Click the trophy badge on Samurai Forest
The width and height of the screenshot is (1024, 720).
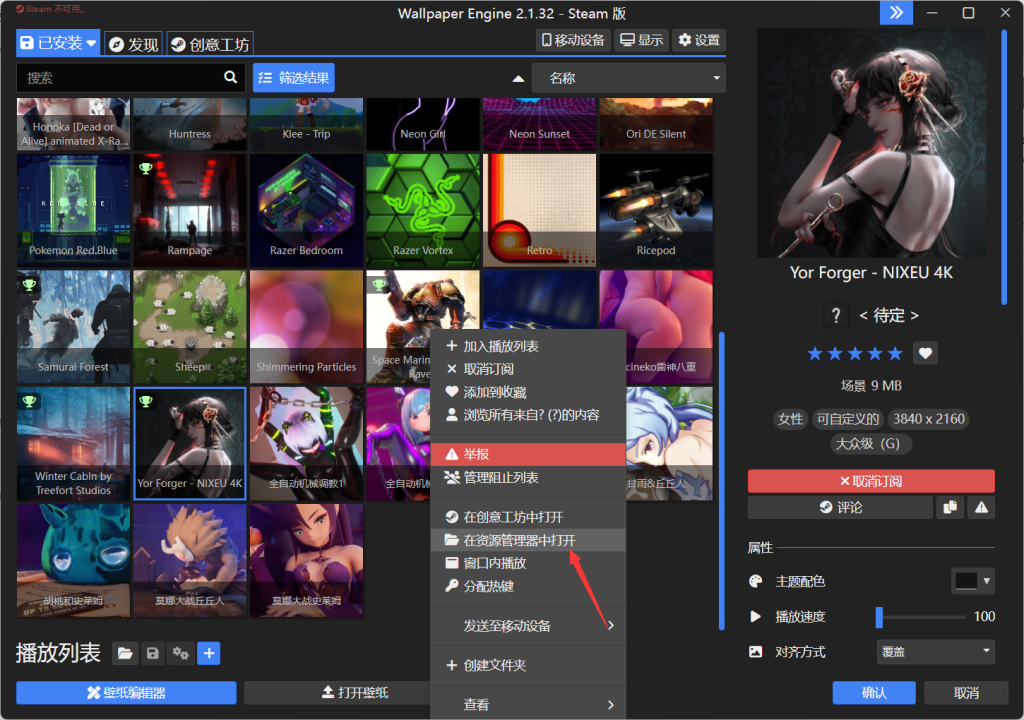pyautogui.click(x=29, y=284)
